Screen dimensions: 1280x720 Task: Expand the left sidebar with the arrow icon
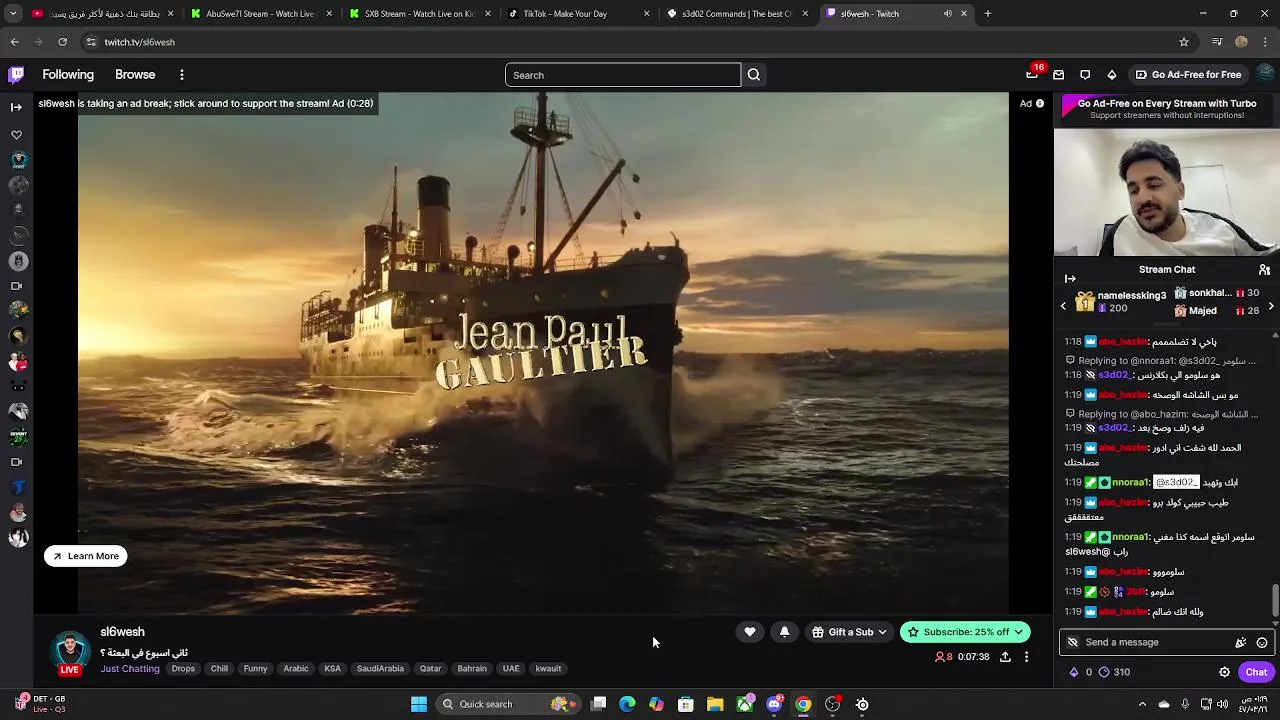click(16, 106)
